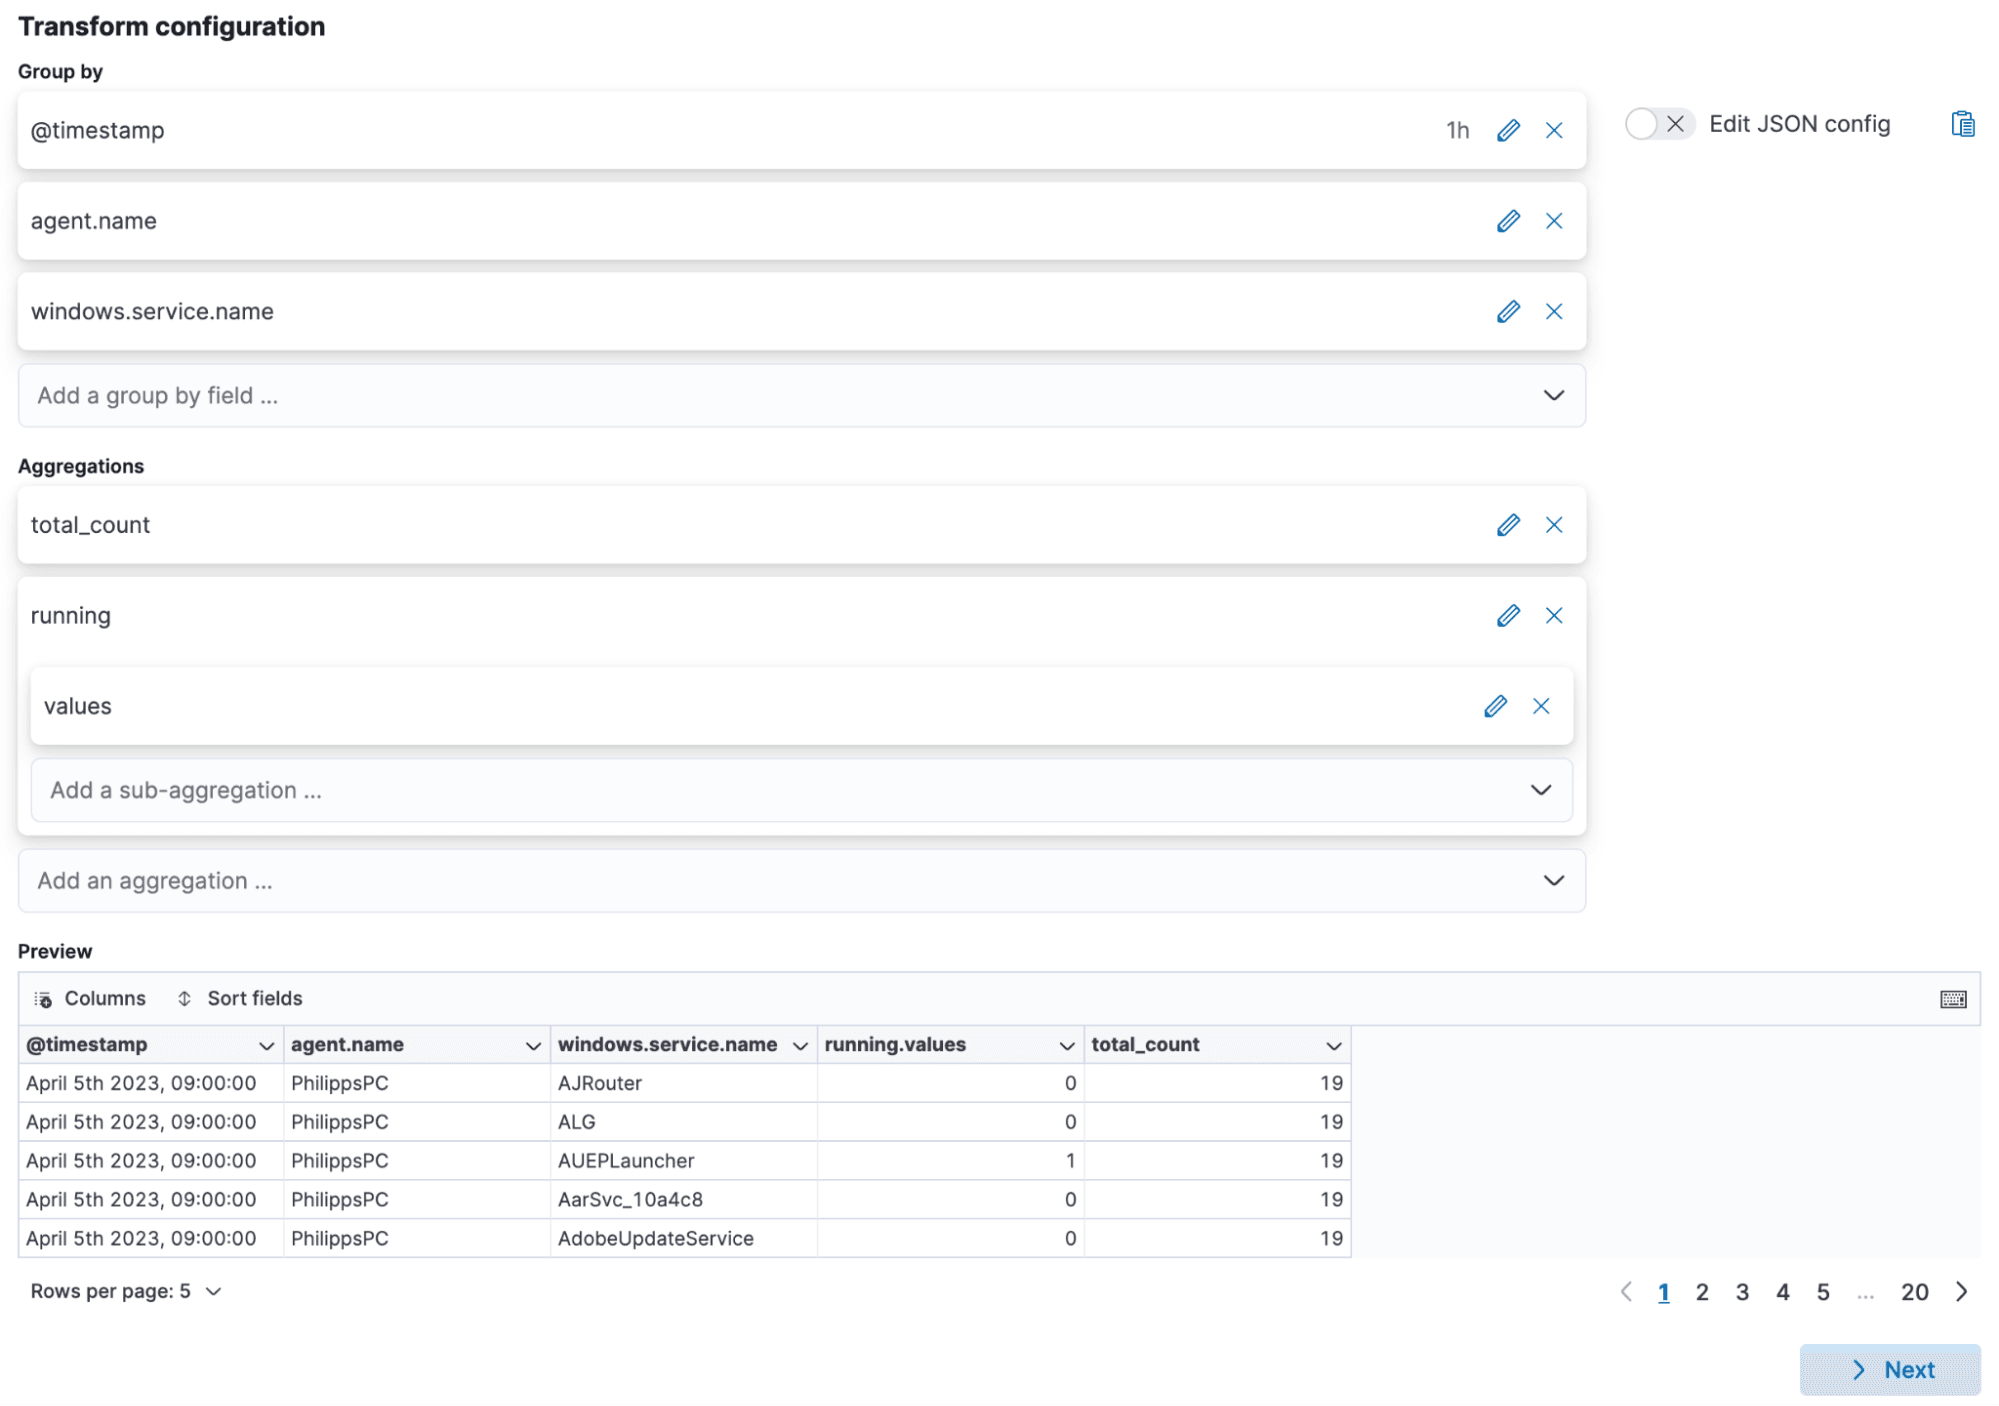Remove the agent.name group by field
The height and width of the screenshot is (1406, 1999).
[x=1553, y=221]
